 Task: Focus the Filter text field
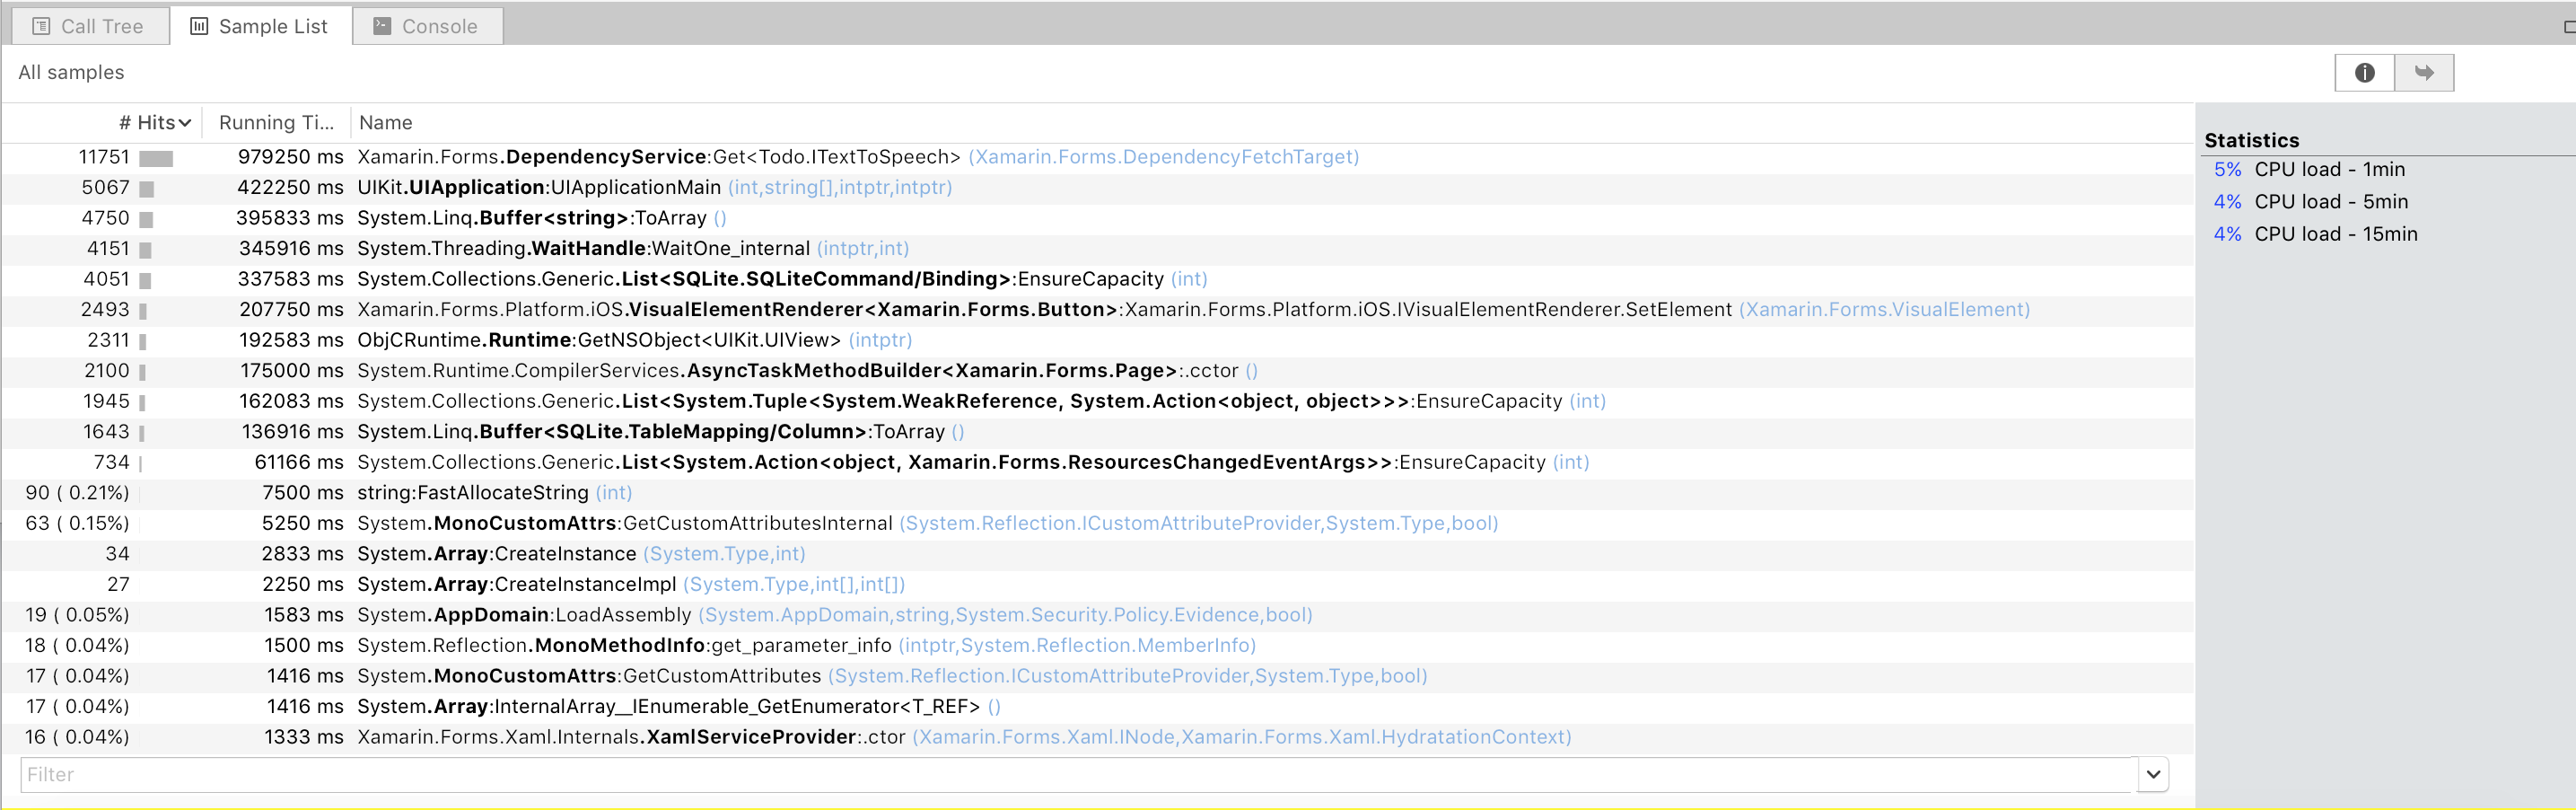[1078, 774]
